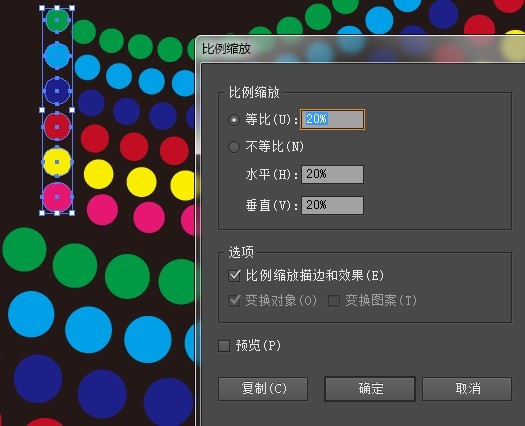Click the selected pink circle

coord(57,197)
